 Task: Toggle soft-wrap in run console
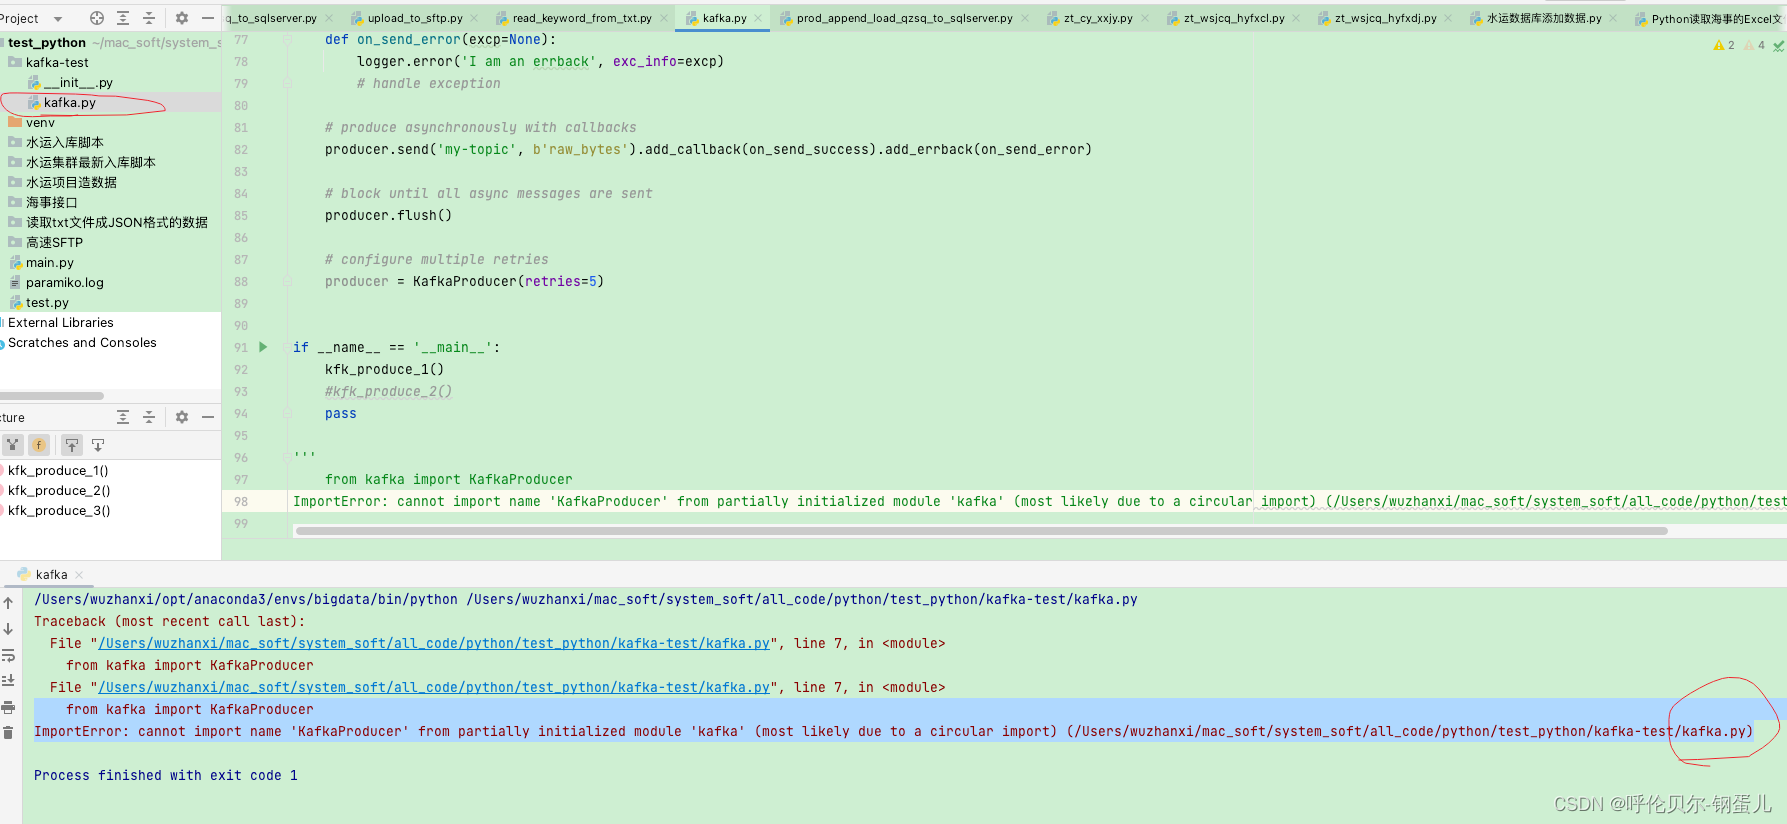click(8, 655)
